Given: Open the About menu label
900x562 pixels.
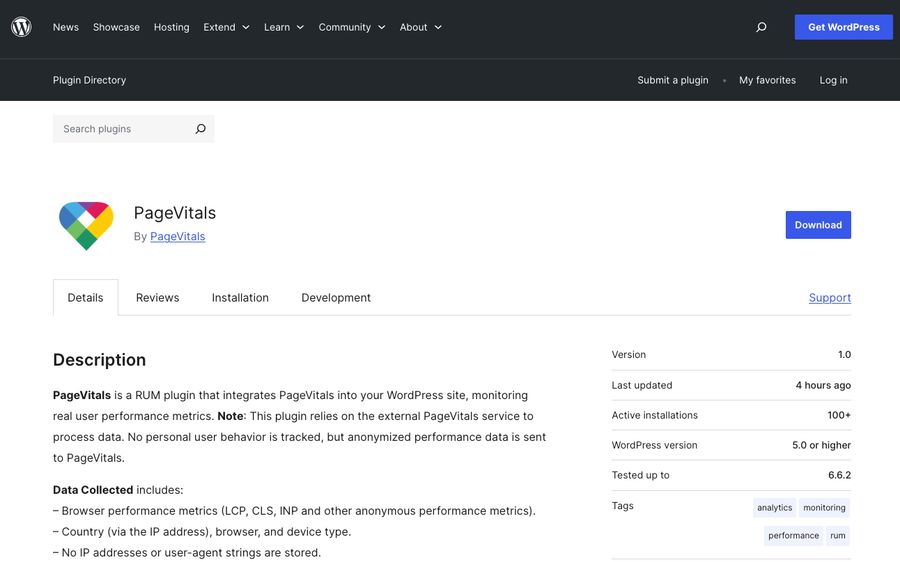Looking at the screenshot, I should 413,27.
